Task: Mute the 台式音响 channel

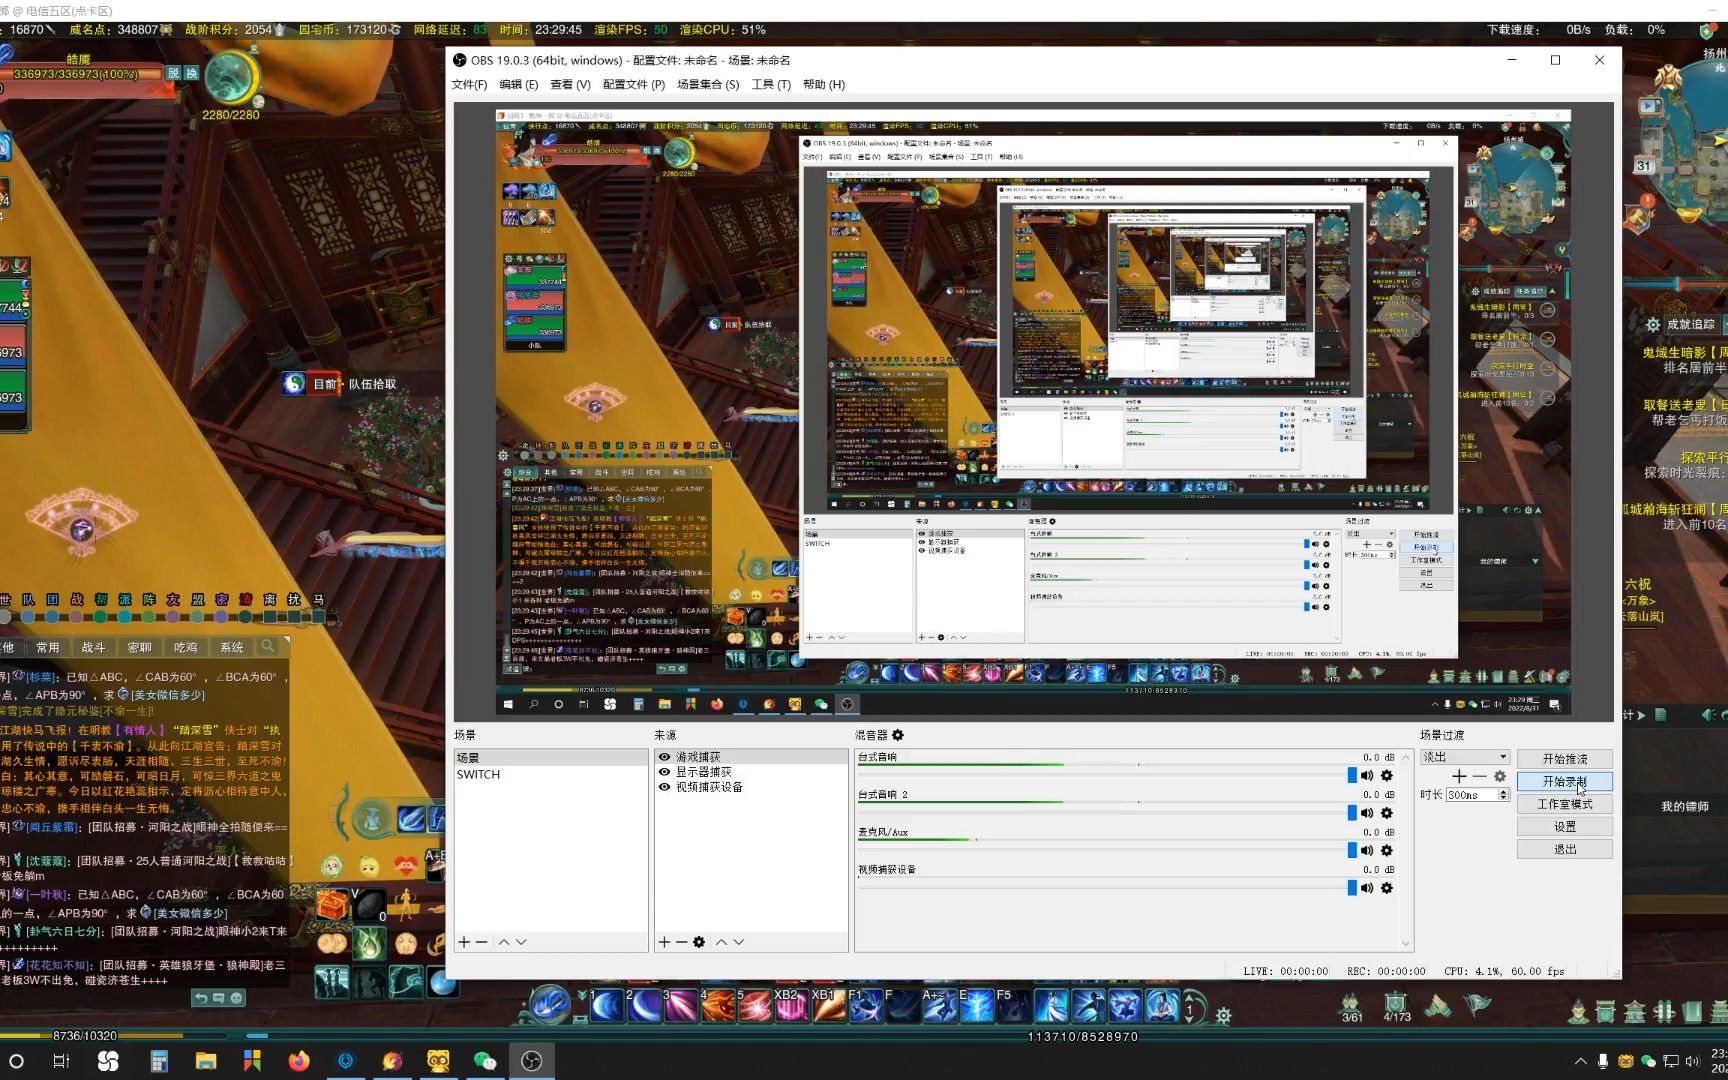Action: [1367, 776]
